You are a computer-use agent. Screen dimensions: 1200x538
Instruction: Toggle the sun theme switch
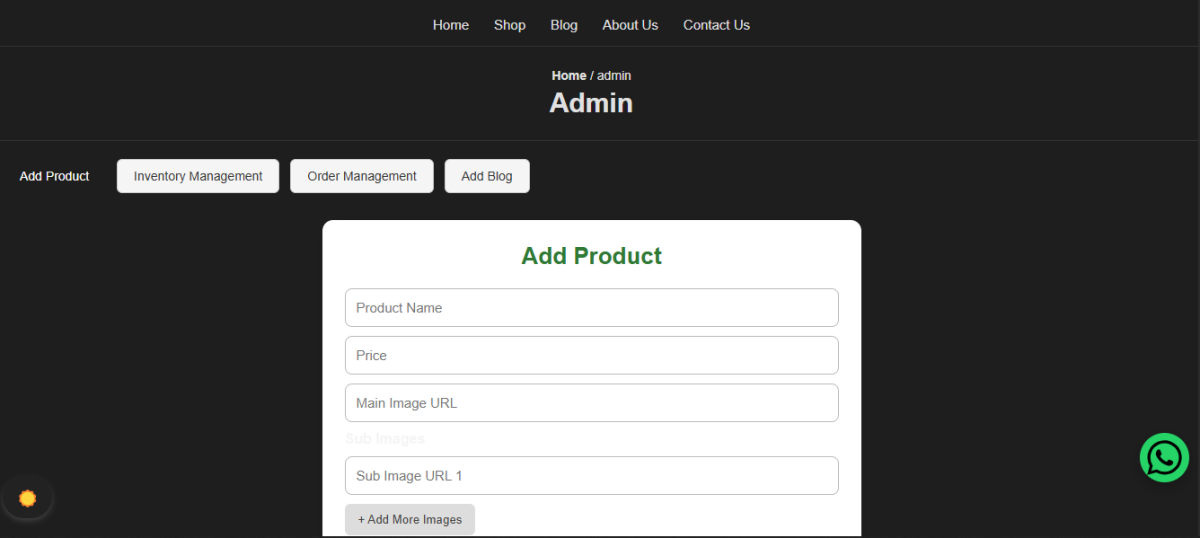pos(27,498)
